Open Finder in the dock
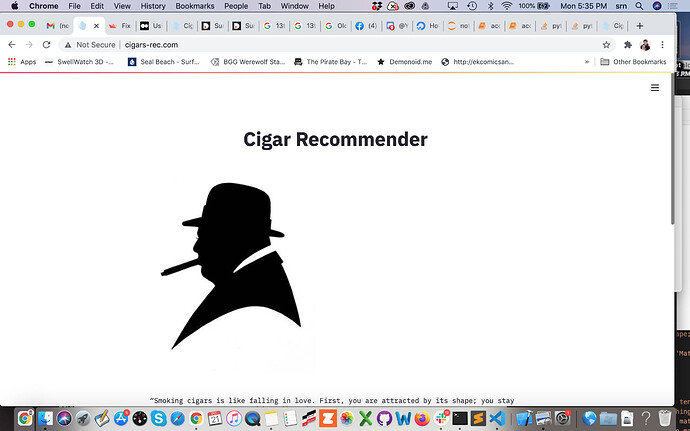 coord(45,418)
